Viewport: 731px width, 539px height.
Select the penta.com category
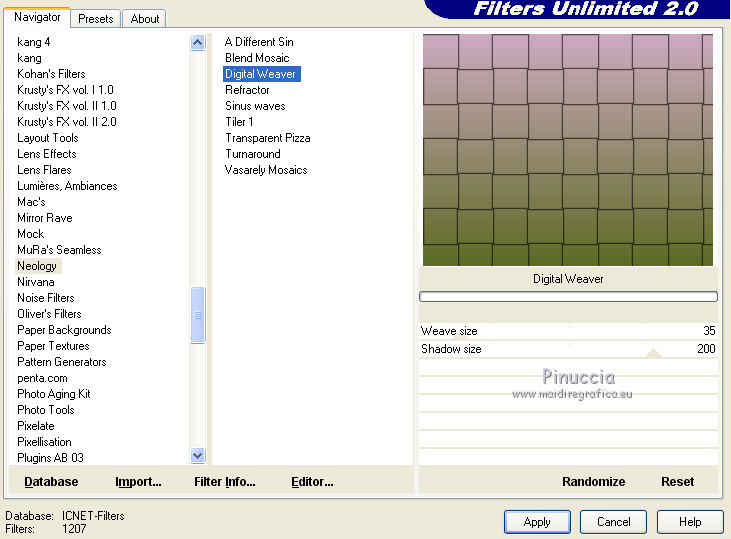click(42, 378)
